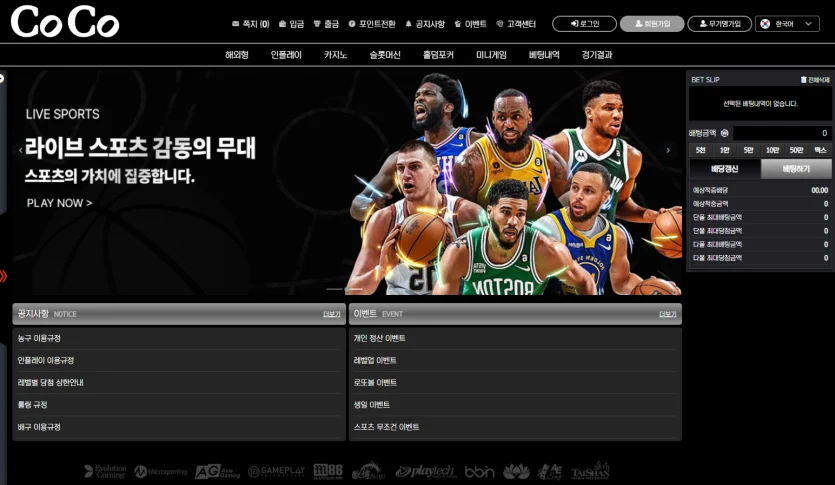Go to previous banner slide arrow
Viewport: 835px width, 485px height.
[20, 151]
